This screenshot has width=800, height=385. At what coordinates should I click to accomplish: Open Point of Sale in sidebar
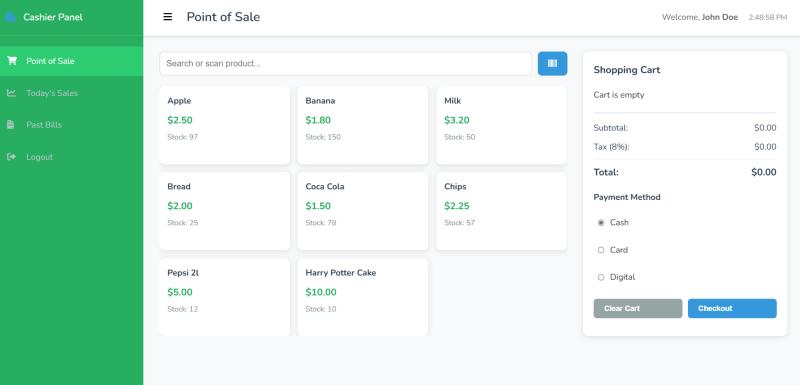(71, 61)
